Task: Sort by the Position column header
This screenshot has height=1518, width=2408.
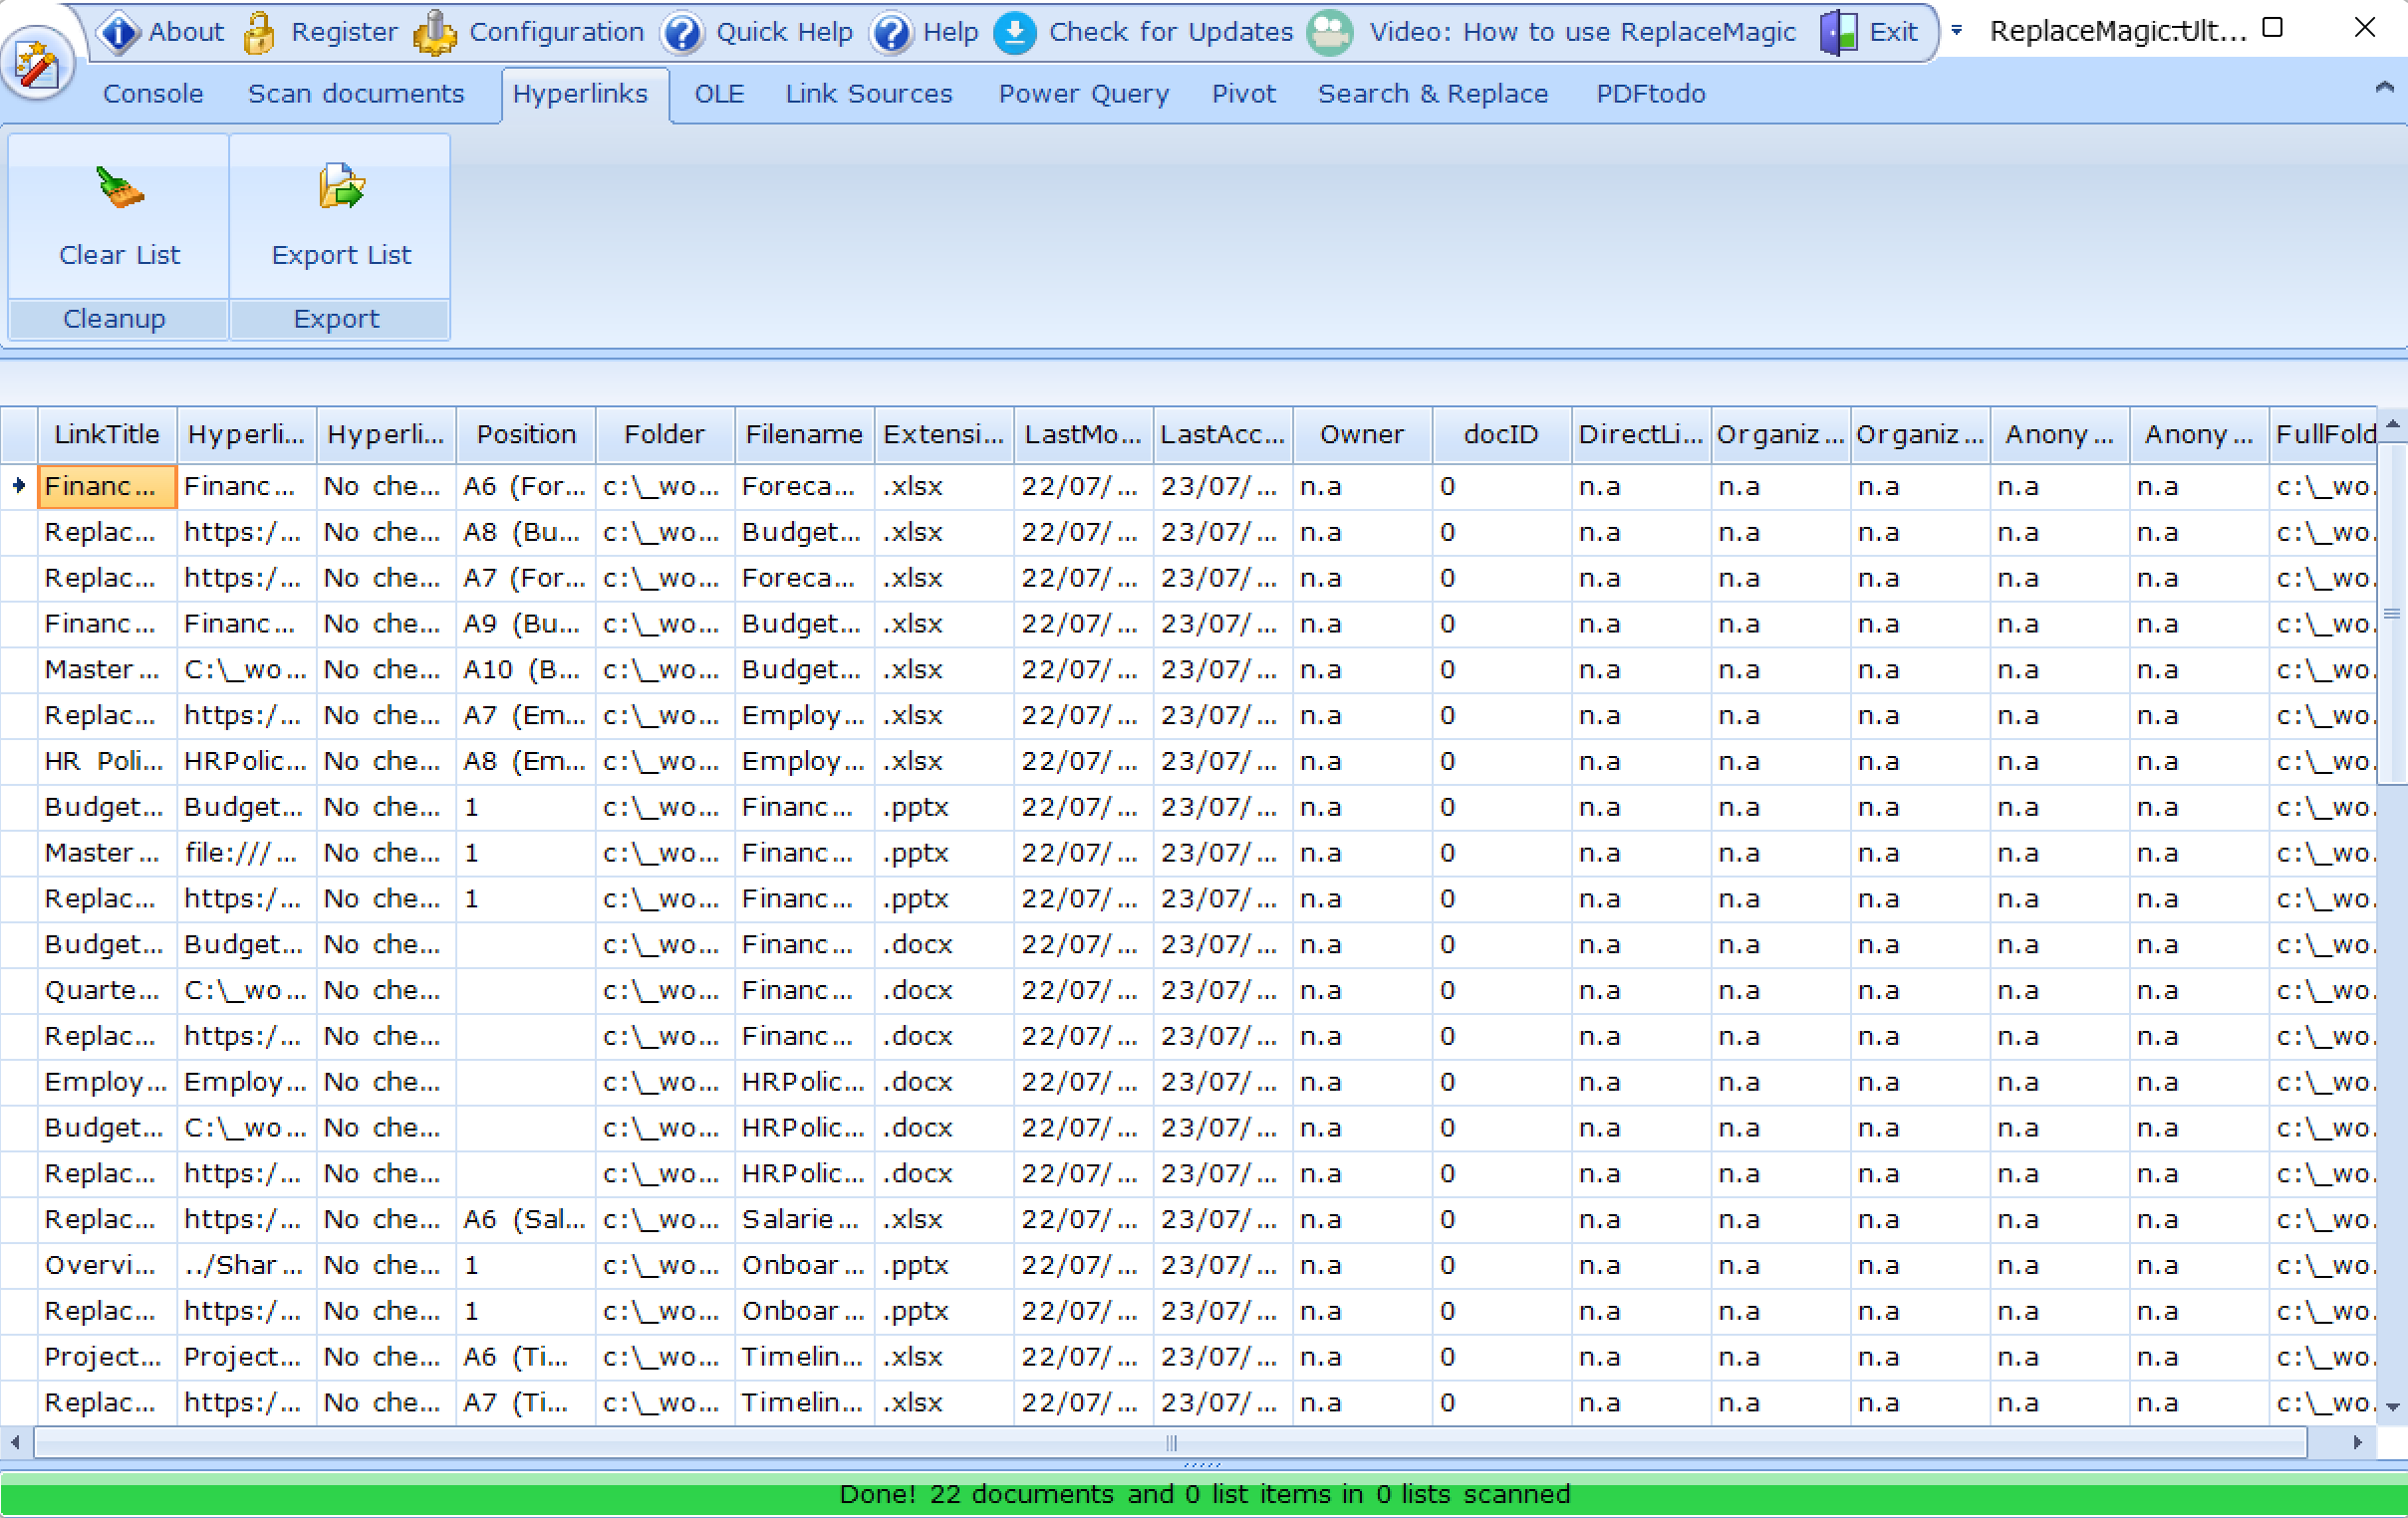Action: coord(526,435)
